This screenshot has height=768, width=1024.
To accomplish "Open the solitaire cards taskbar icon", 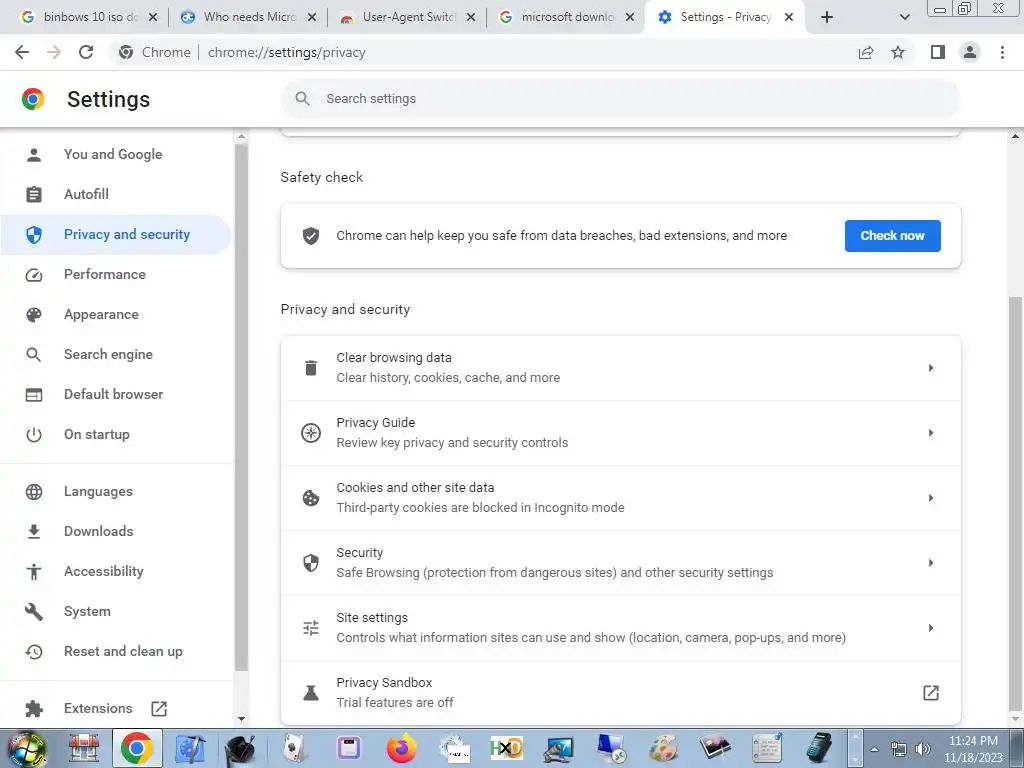I will (x=296, y=748).
